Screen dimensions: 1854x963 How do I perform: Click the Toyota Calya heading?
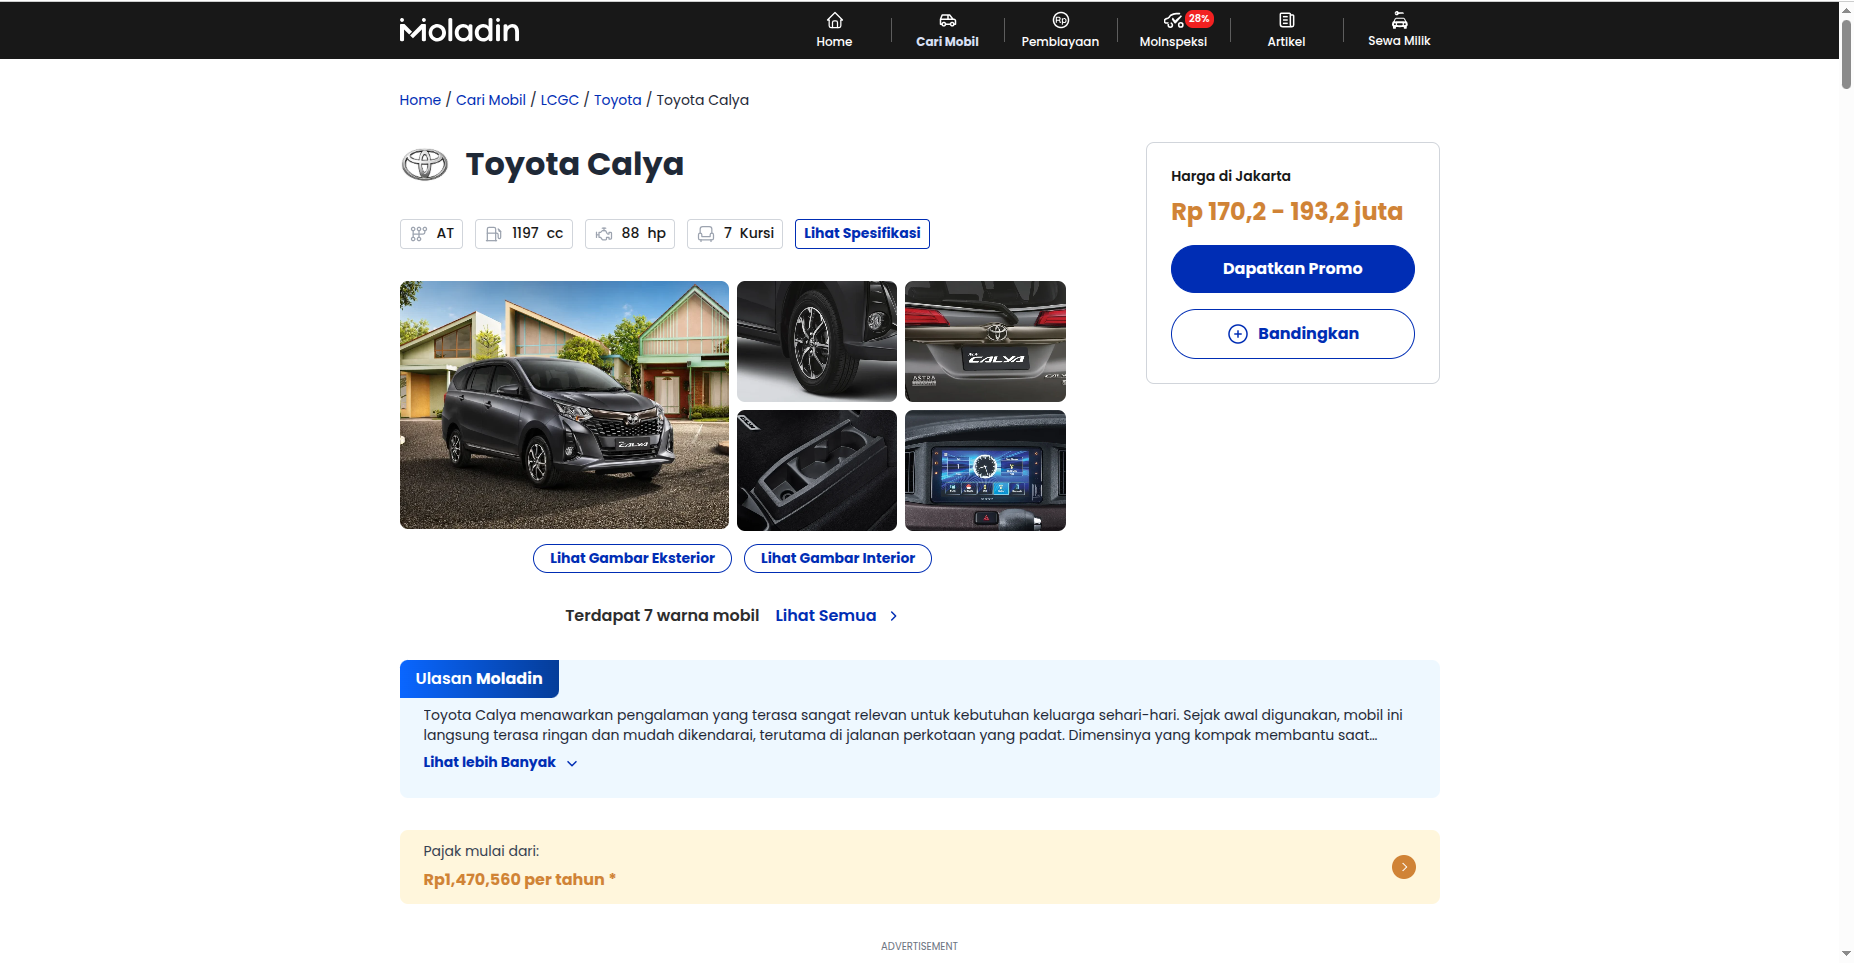(x=575, y=164)
